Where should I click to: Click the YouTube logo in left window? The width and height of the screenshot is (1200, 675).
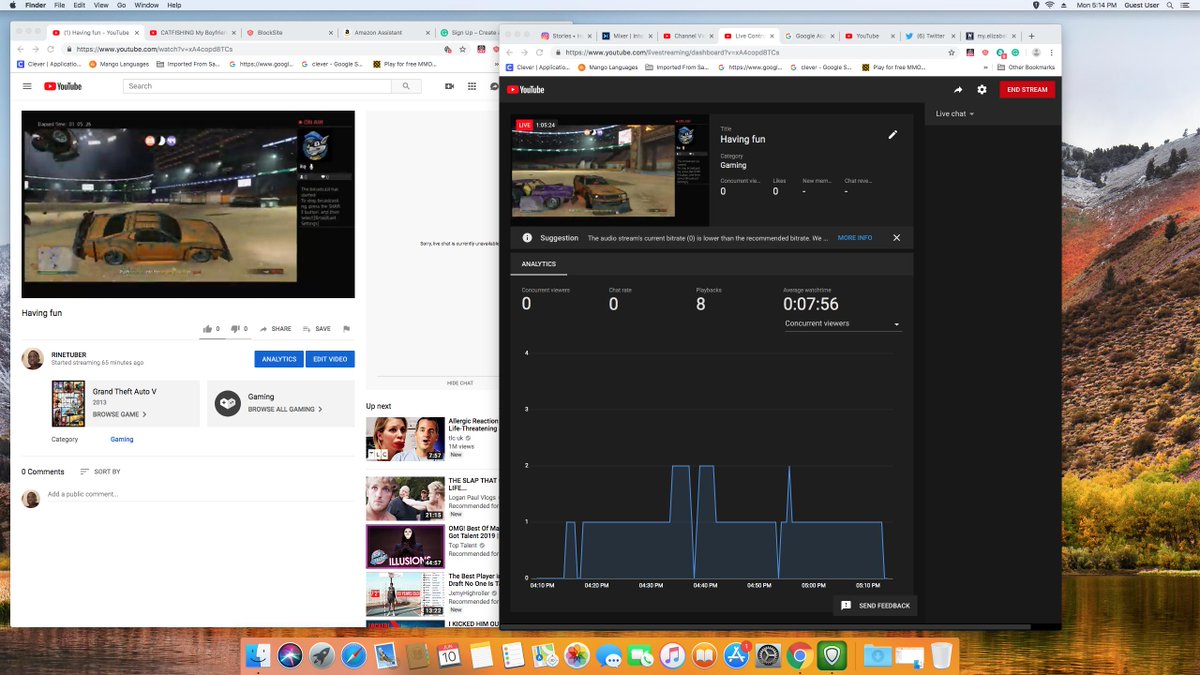pos(62,86)
